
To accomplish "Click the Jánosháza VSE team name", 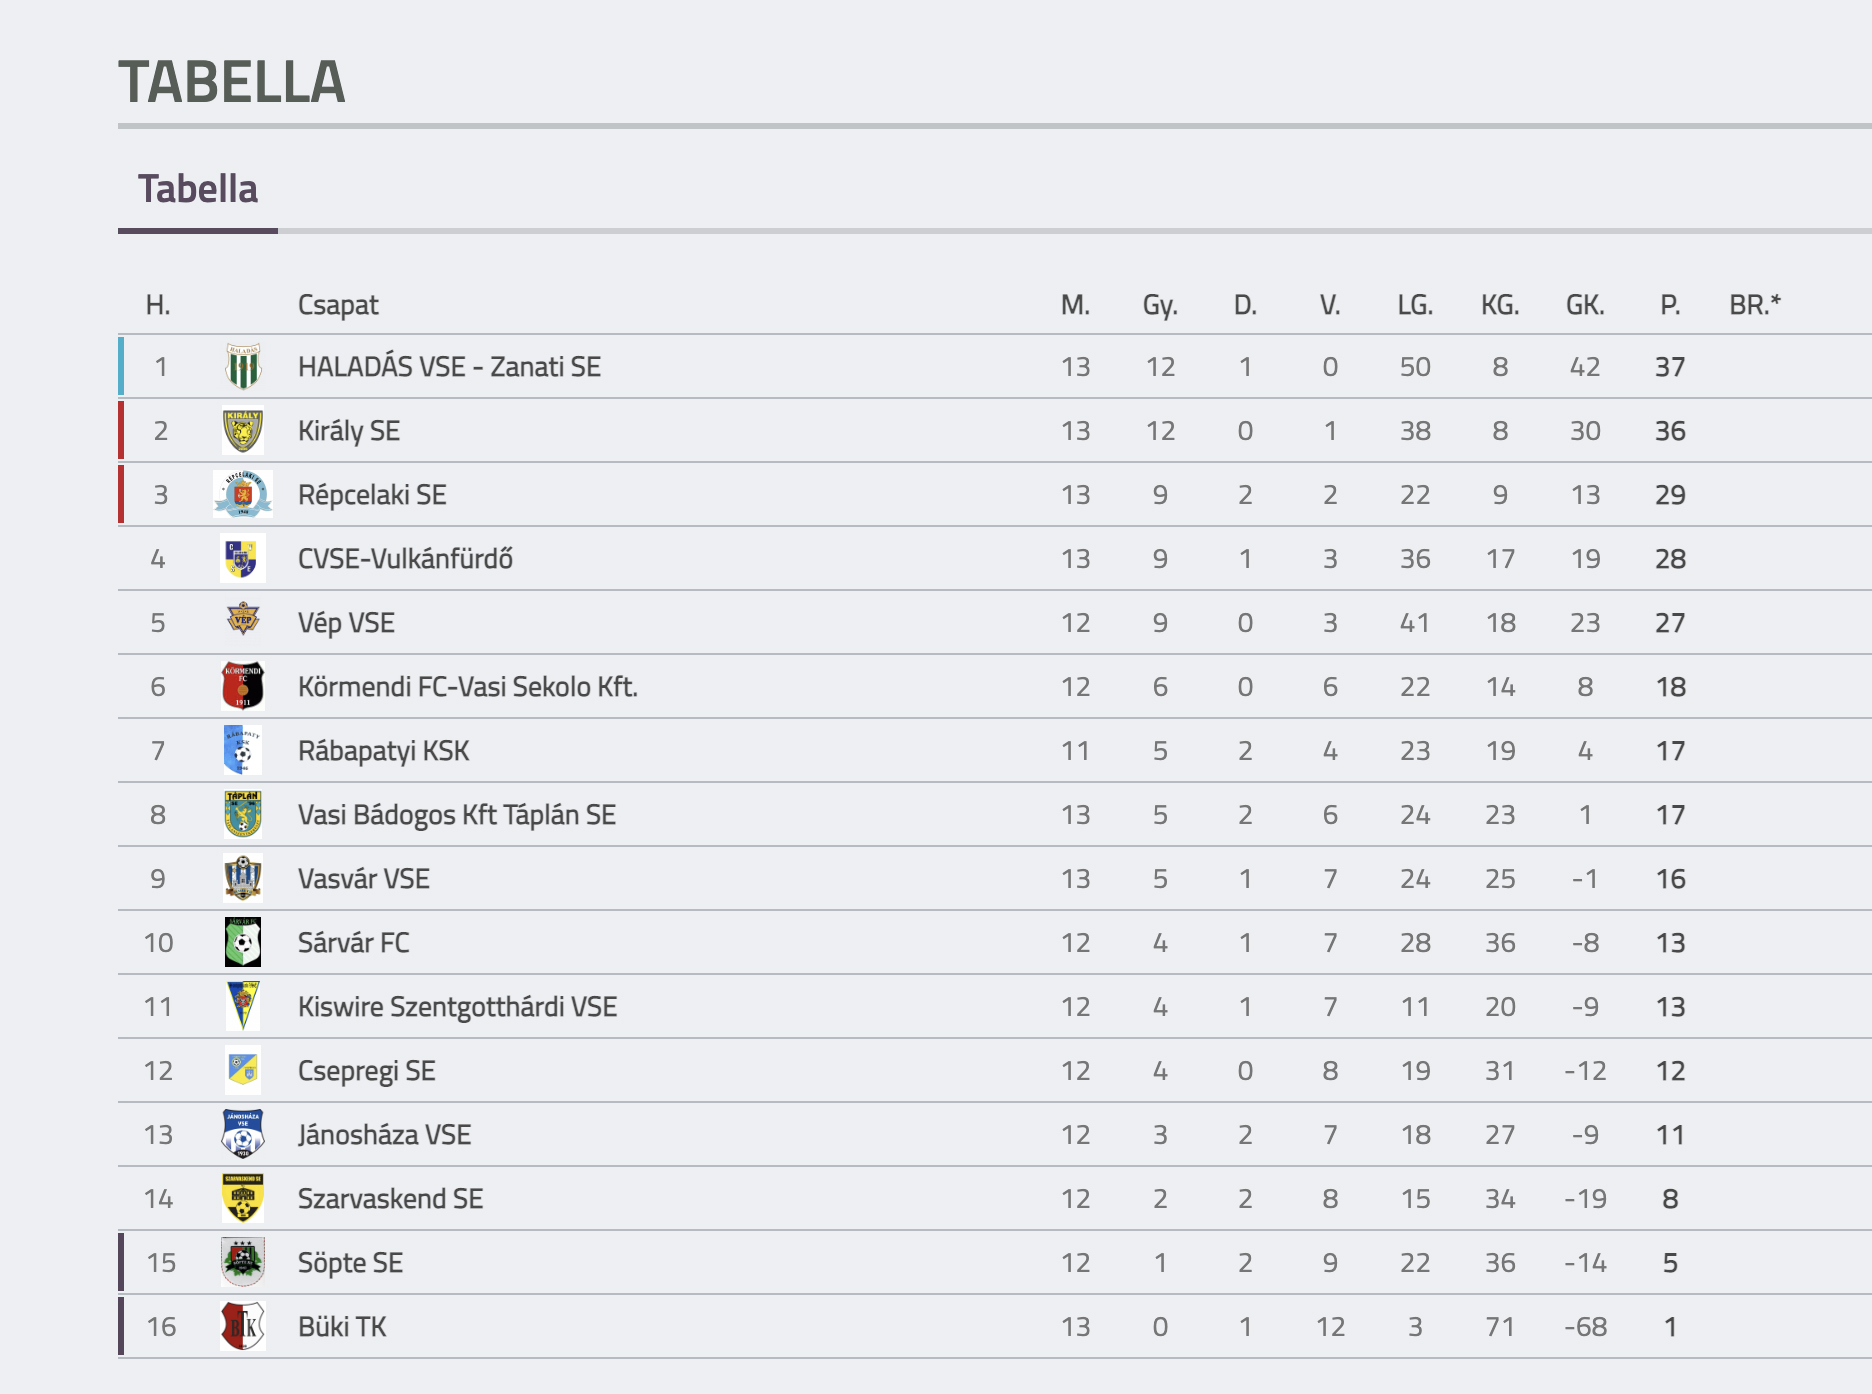I will (384, 1135).
